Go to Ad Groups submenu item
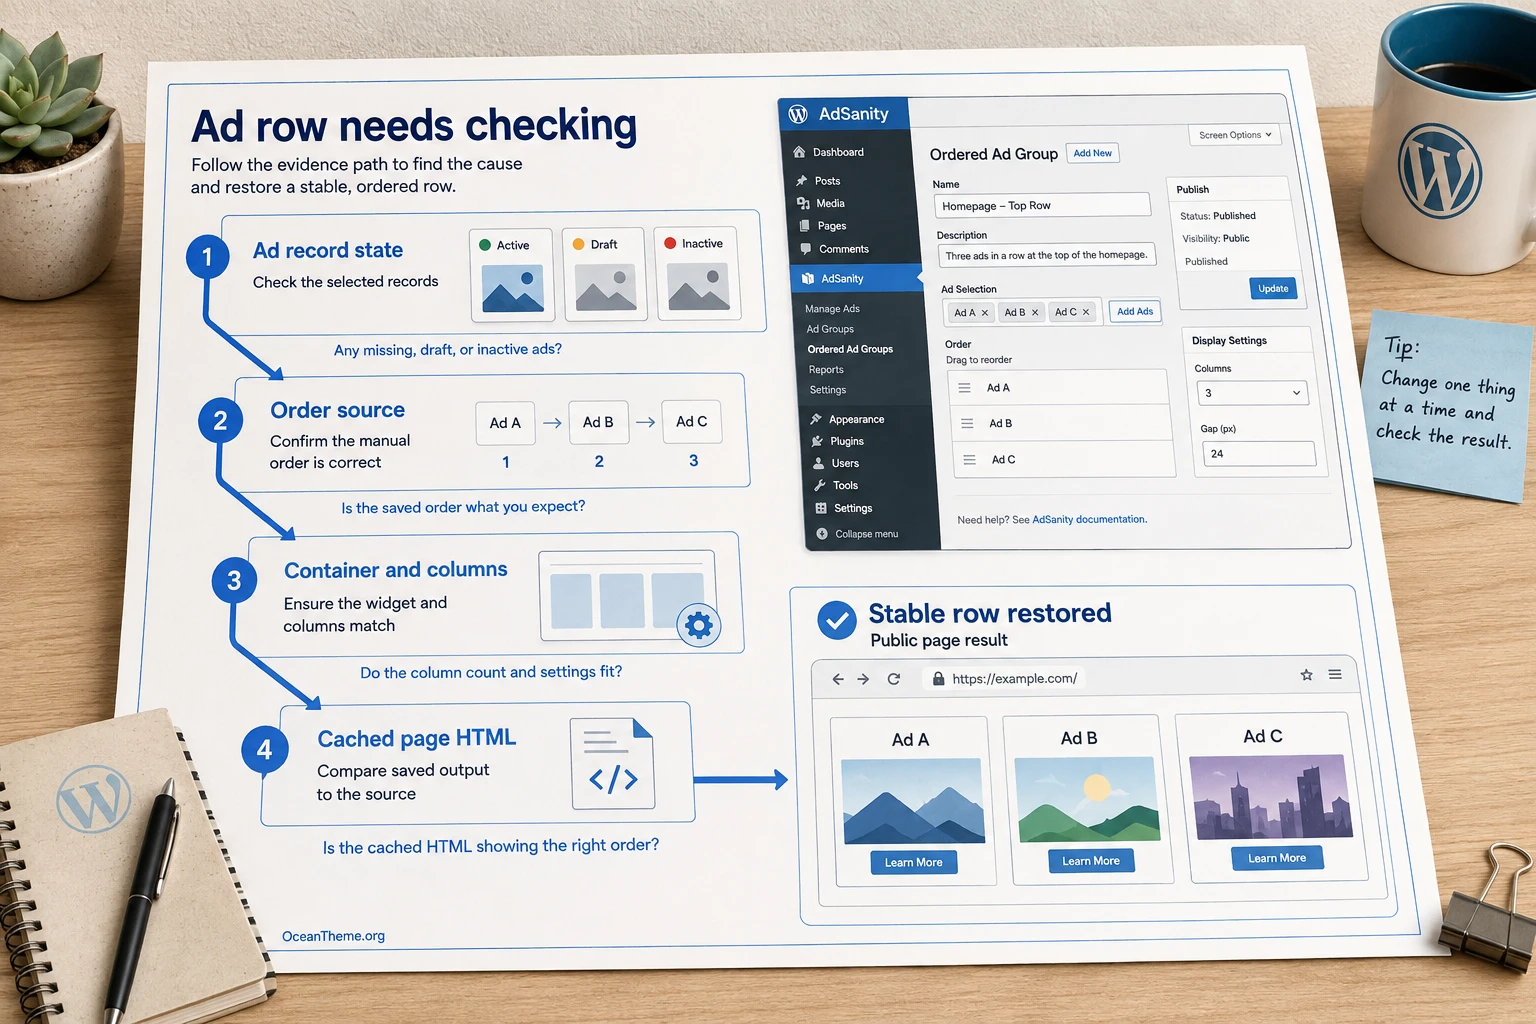Image resolution: width=1536 pixels, height=1024 pixels. (830, 329)
